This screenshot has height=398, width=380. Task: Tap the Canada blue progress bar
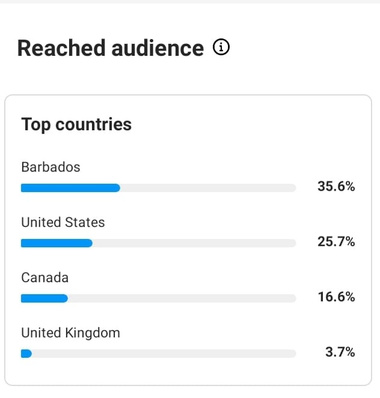point(44,298)
